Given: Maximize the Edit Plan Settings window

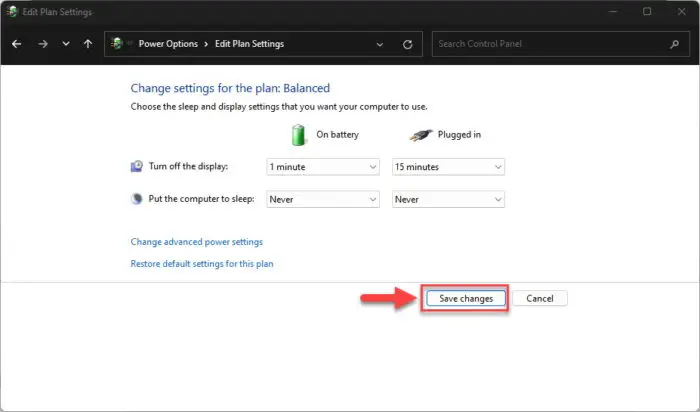Looking at the screenshot, I should [x=647, y=12].
